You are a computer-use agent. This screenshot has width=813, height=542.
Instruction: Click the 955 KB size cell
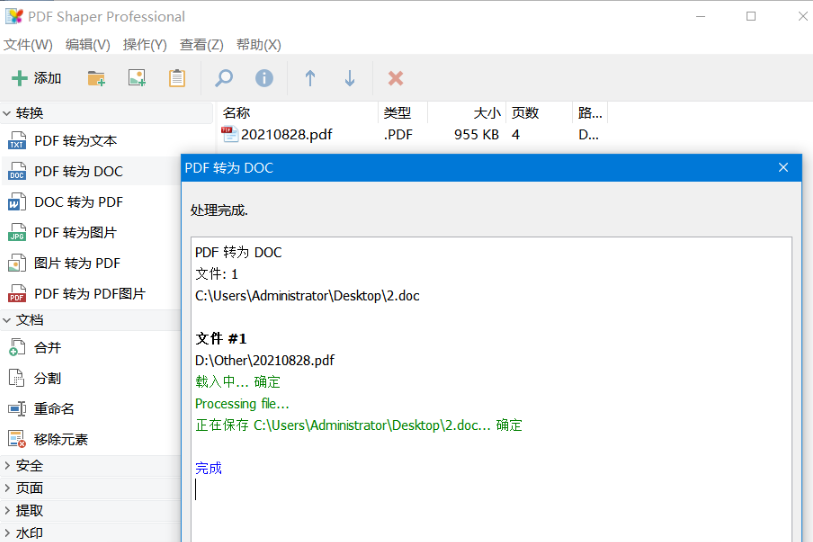pos(476,134)
